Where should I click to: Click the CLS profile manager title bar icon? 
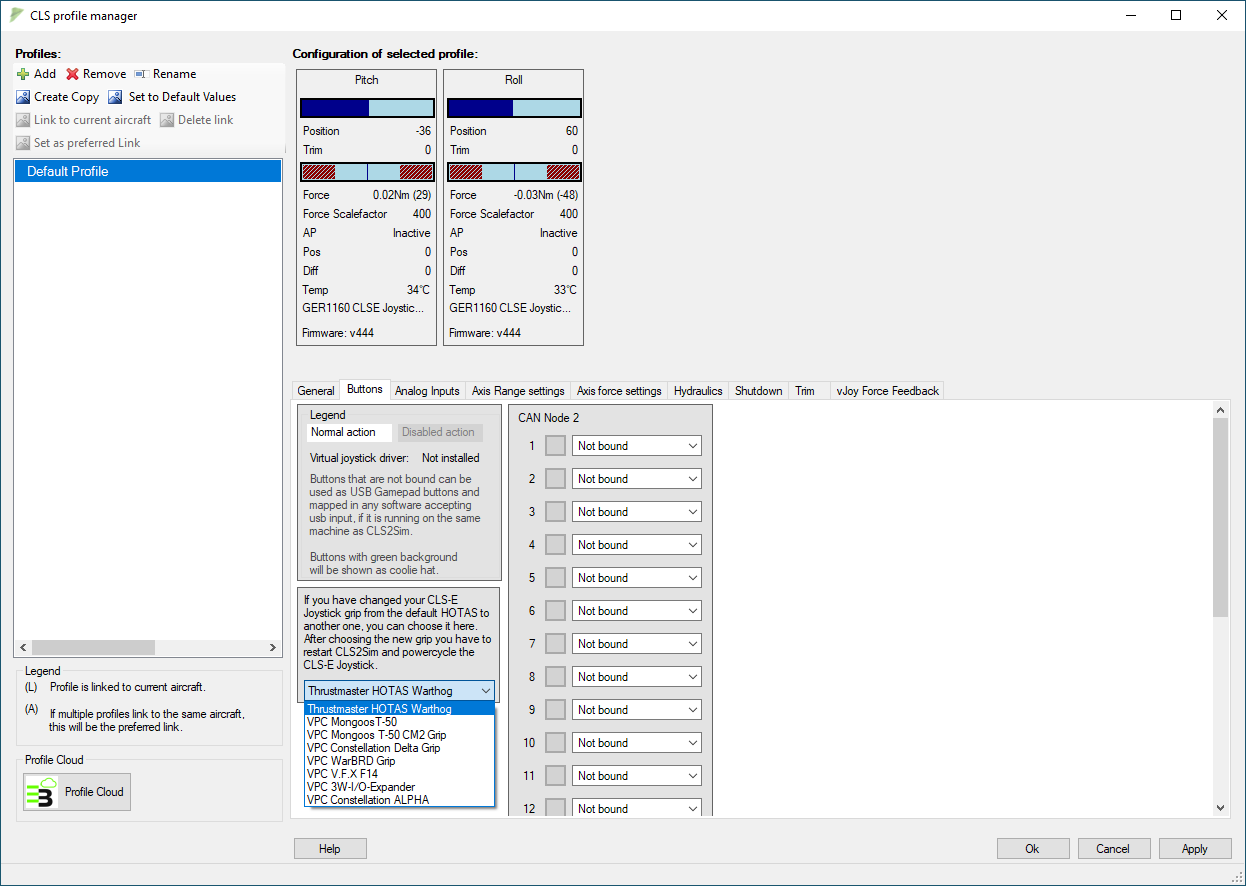(x=17, y=15)
